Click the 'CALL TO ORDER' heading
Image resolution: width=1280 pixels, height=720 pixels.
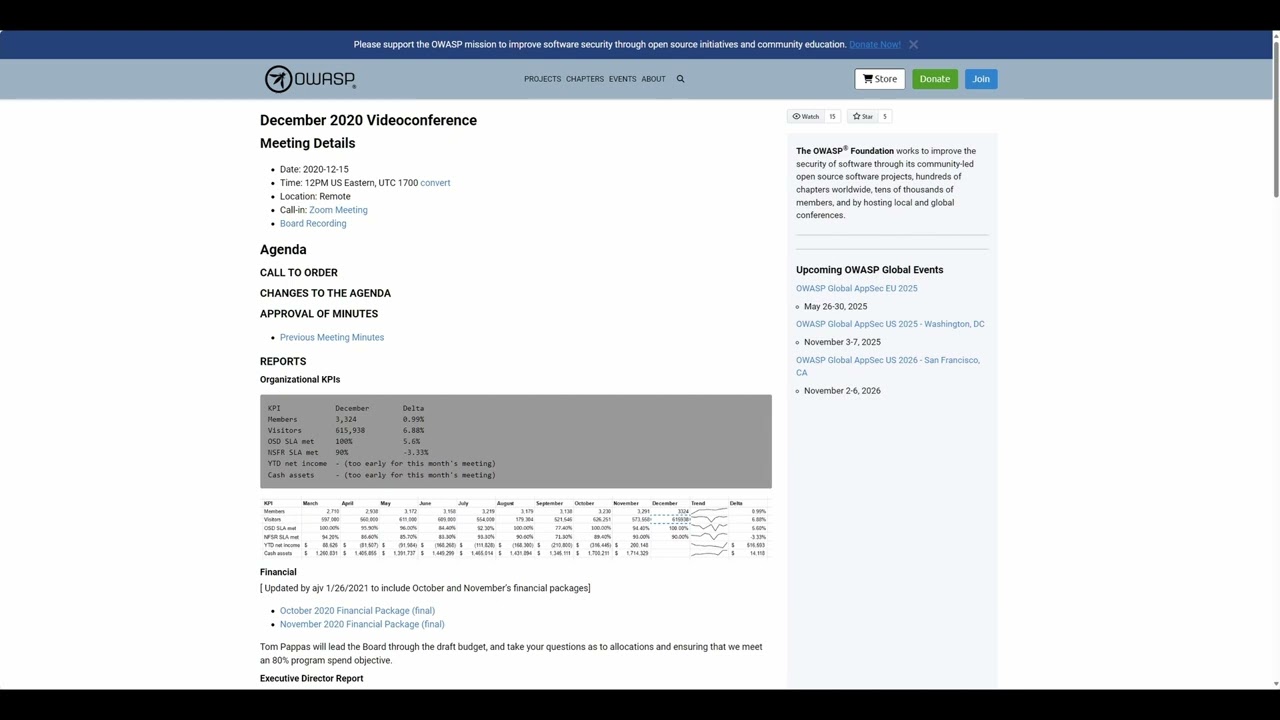pos(299,273)
